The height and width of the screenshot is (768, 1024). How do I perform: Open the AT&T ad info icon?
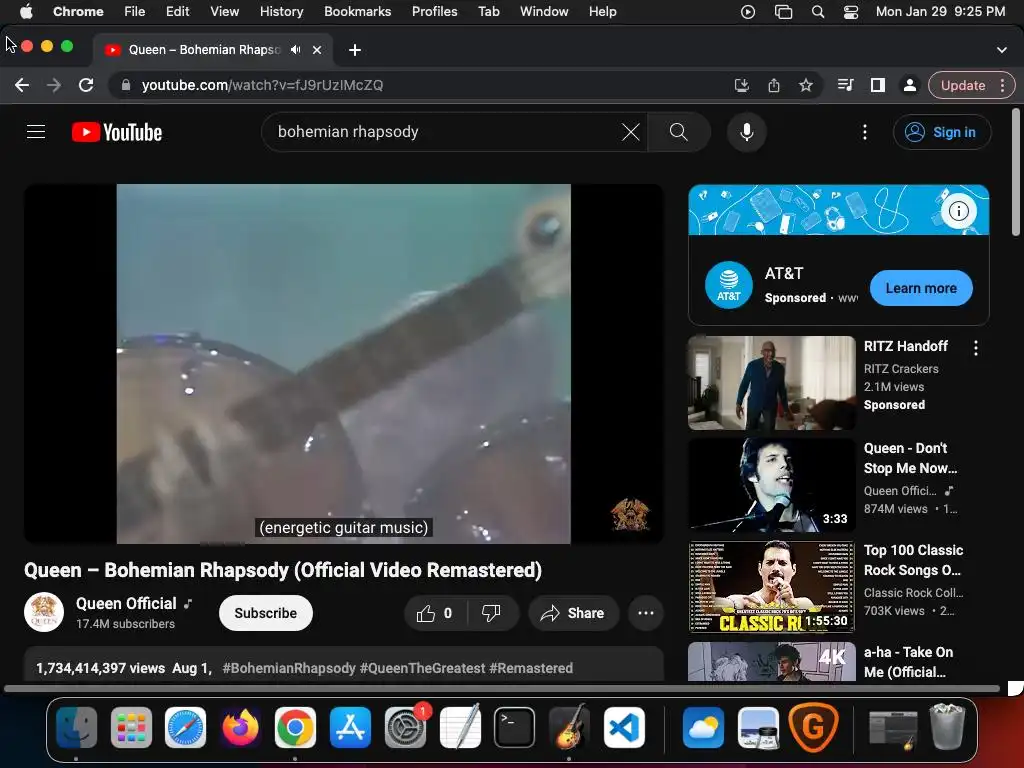click(x=958, y=211)
